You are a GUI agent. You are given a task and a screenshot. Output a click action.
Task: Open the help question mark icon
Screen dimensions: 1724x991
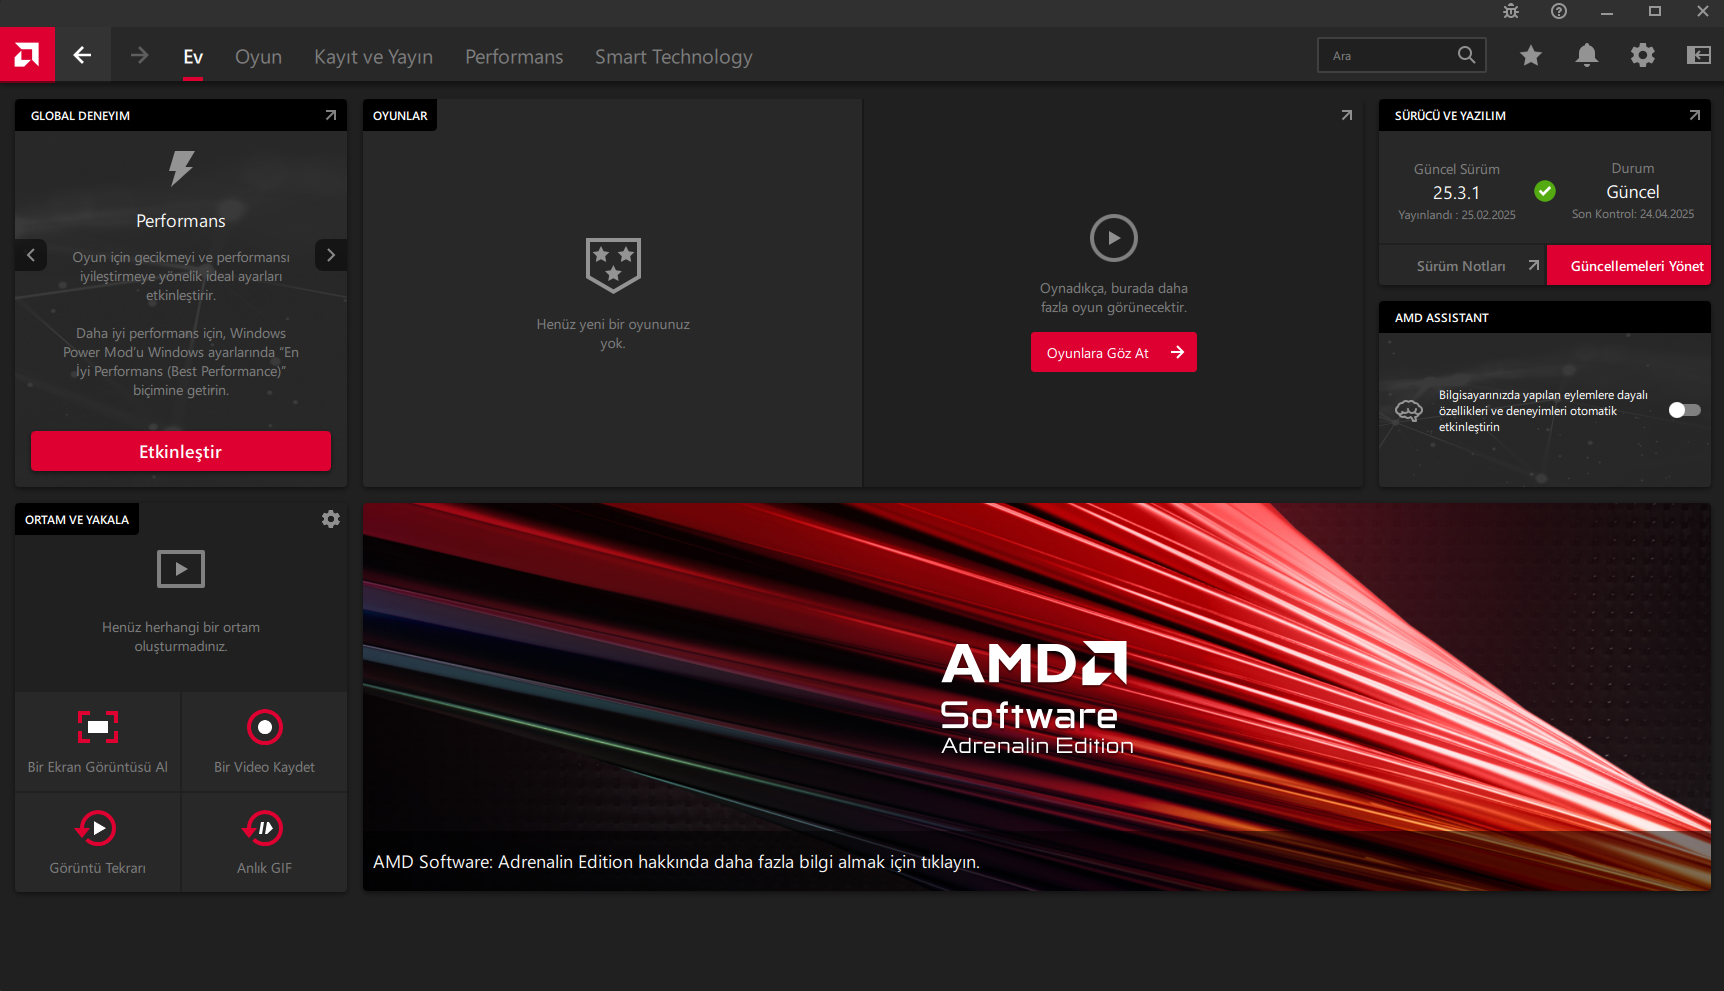[x=1559, y=12]
